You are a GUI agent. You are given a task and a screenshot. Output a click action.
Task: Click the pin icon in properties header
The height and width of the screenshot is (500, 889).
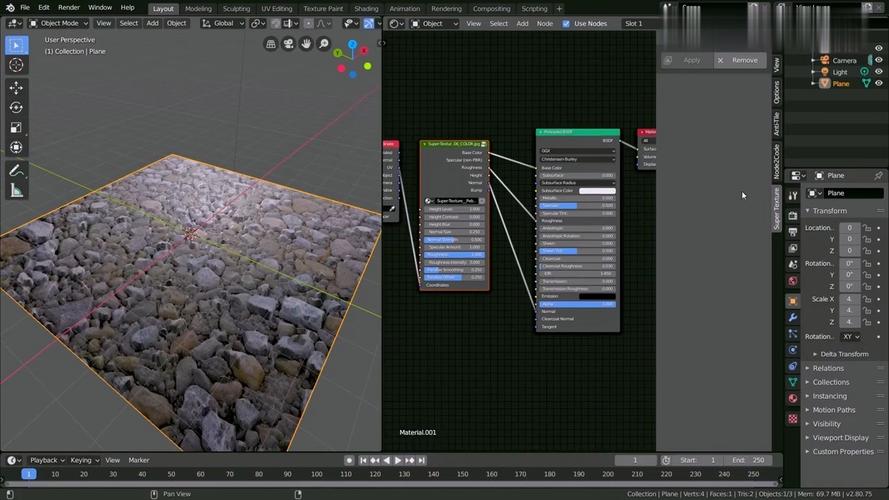(878, 176)
